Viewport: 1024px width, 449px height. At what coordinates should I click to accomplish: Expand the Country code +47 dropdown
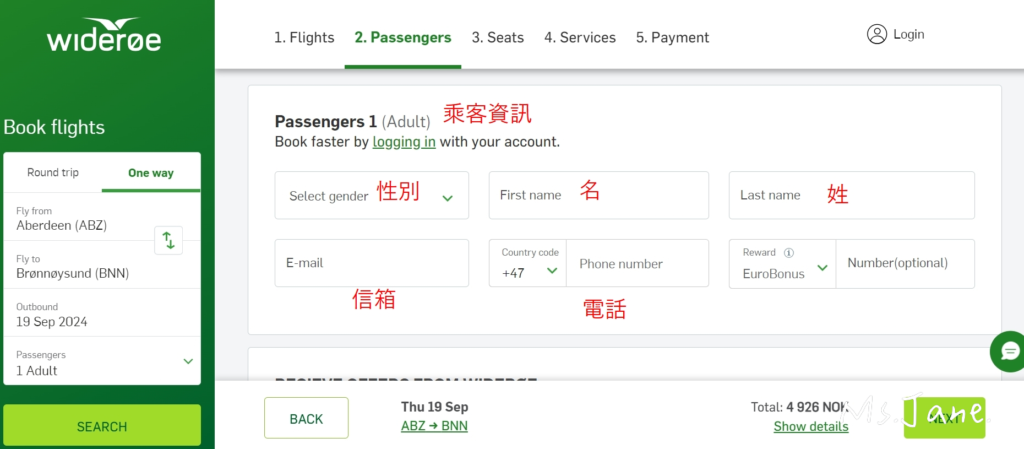528,264
